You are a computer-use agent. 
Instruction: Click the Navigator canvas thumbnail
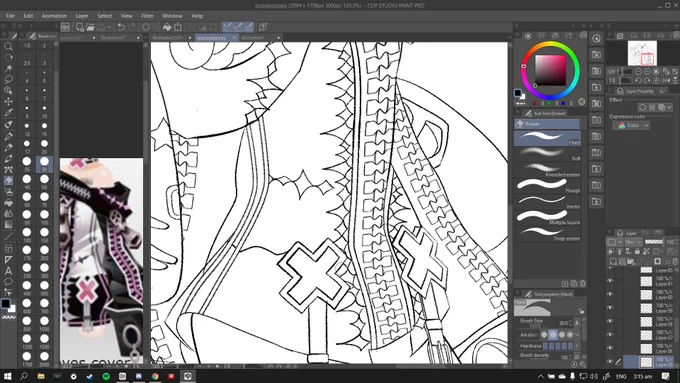point(642,53)
